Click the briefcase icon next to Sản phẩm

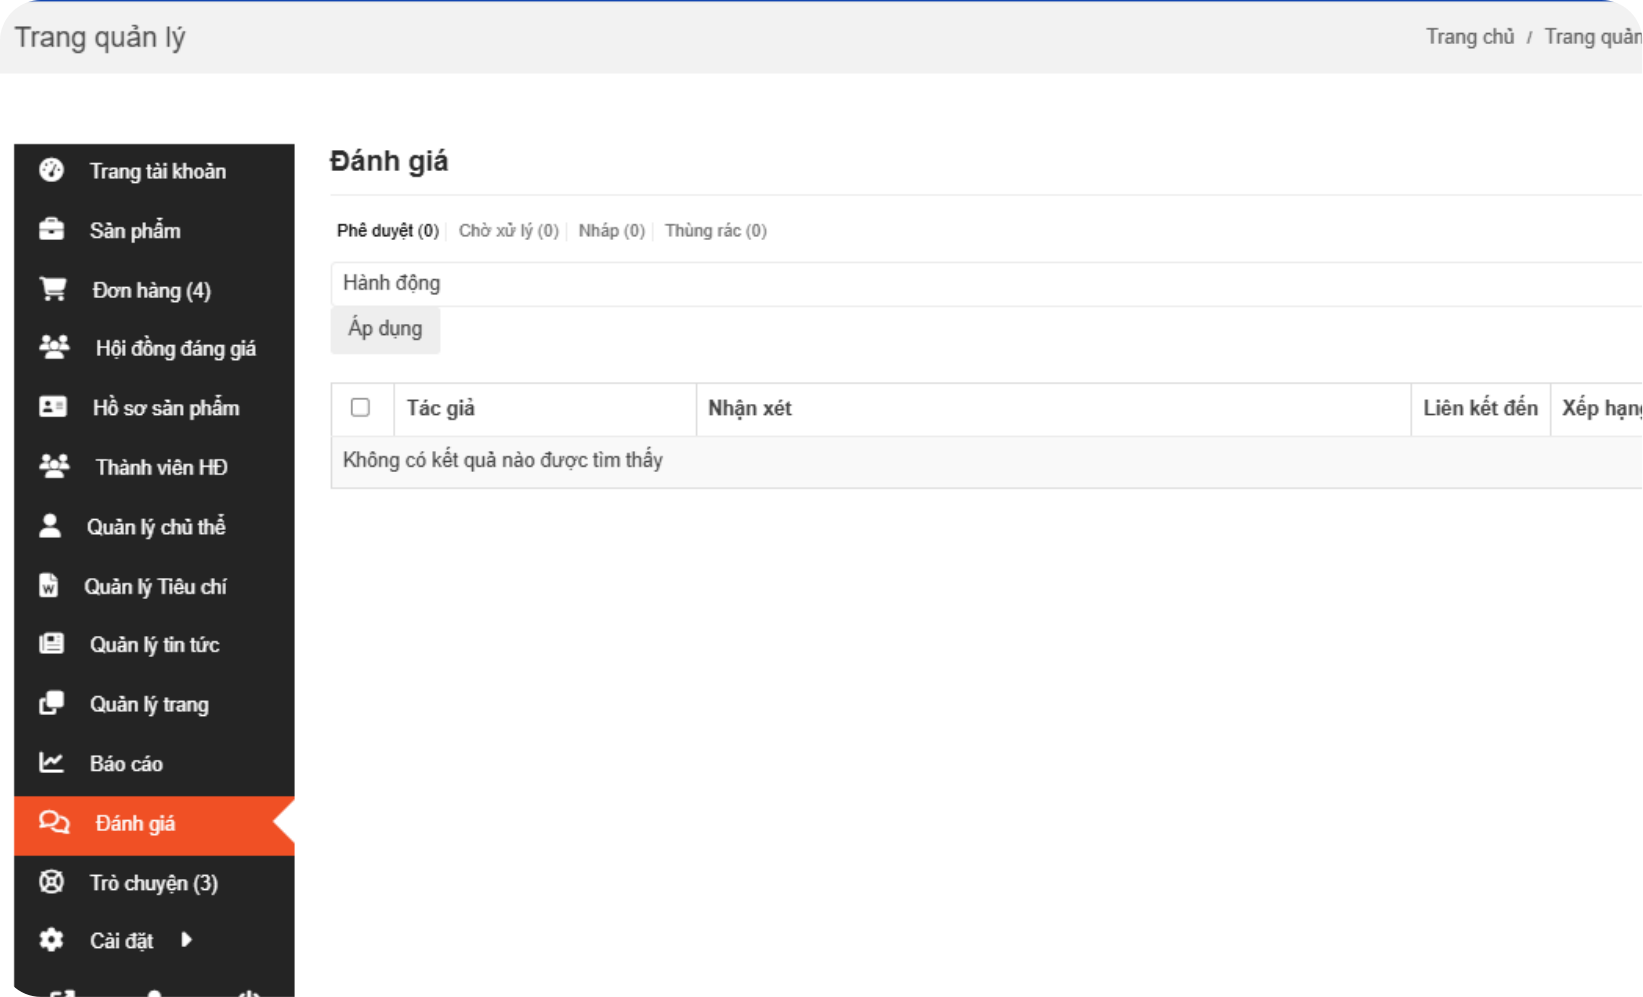[x=51, y=230]
